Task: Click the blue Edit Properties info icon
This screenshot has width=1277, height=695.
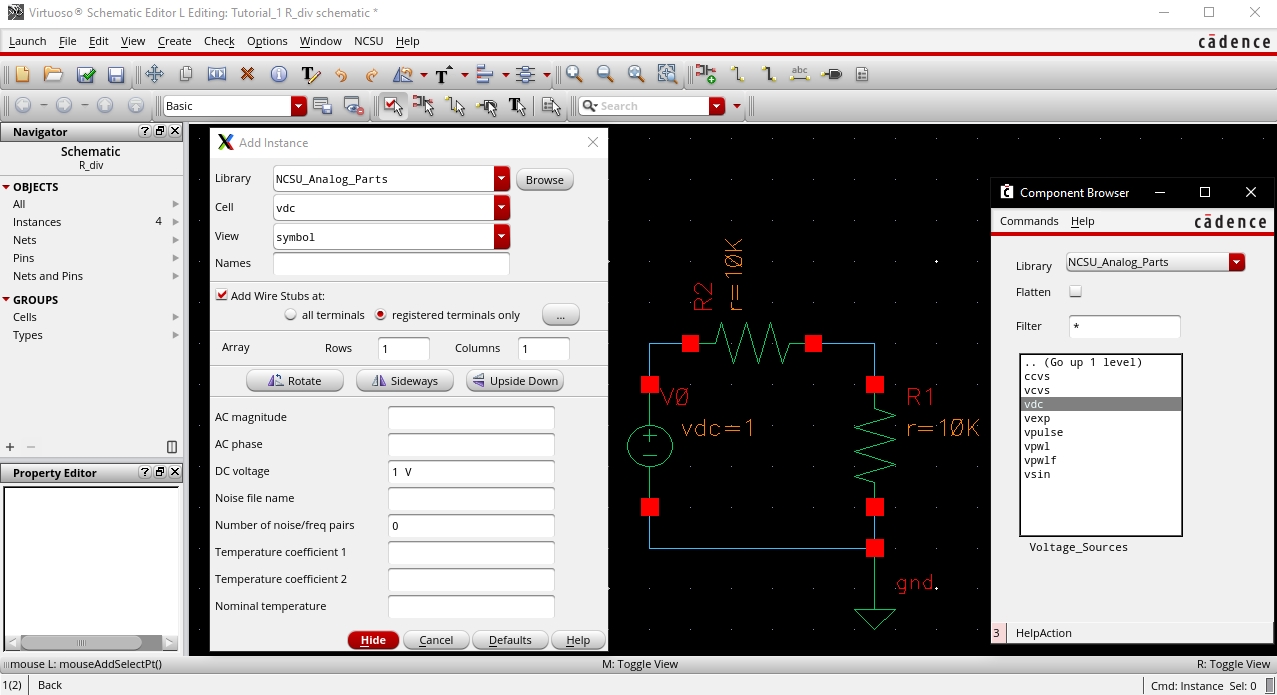Action: (278, 75)
